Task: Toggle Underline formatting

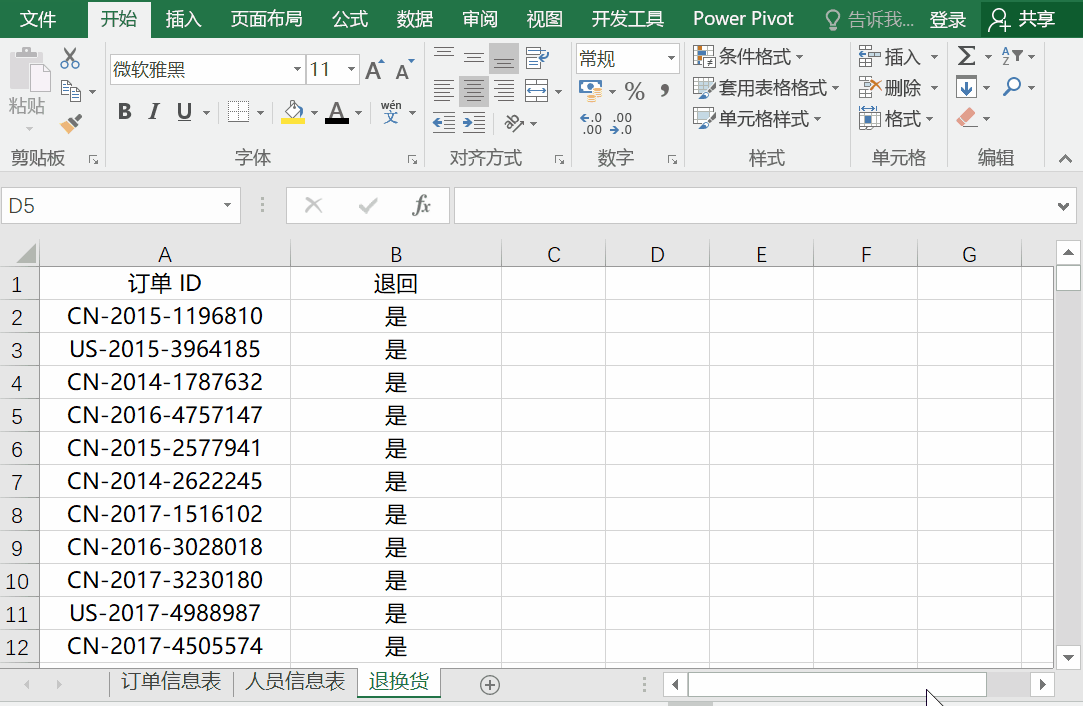Action: (184, 111)
